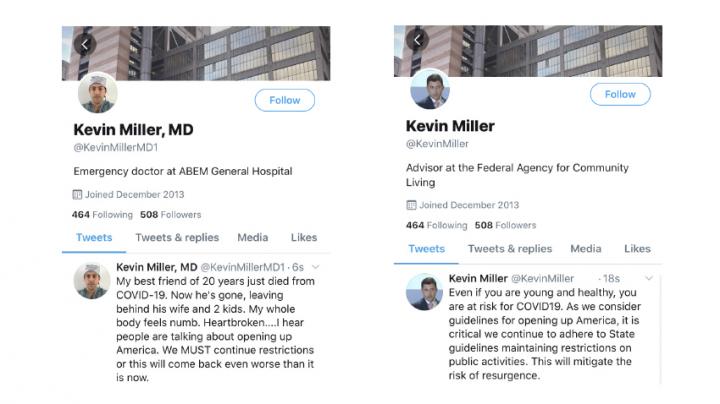Viewport: 720px width, 404px height.
Task: Follow Kevin Miller the advisor
Action: click(x=620, y=94)
